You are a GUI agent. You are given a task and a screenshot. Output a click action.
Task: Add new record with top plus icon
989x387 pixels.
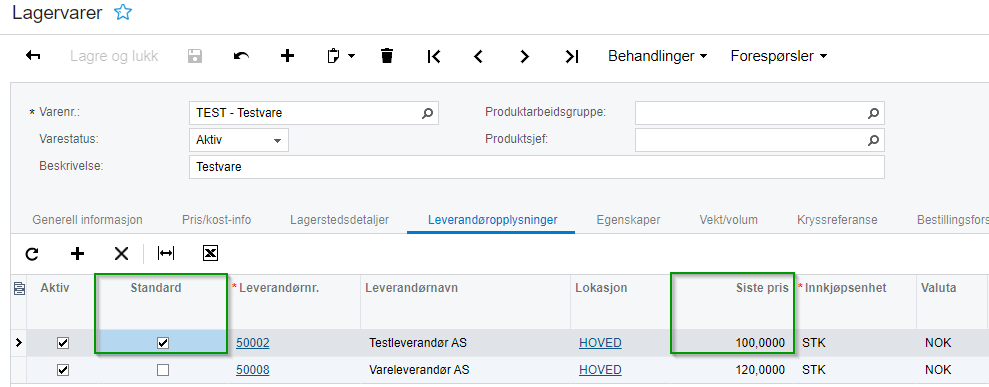pyautogui.click(x=287, y=56)
